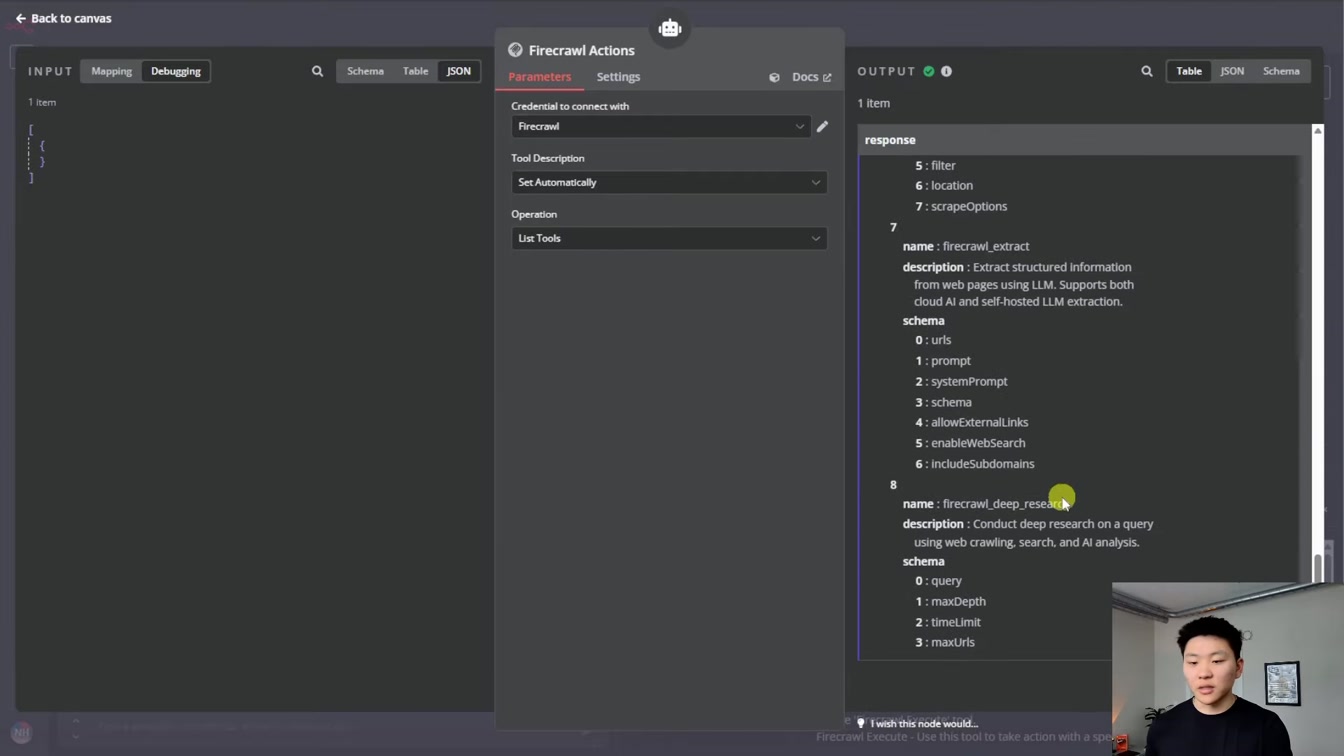Click item 7 : scrapeOptions

961,206
